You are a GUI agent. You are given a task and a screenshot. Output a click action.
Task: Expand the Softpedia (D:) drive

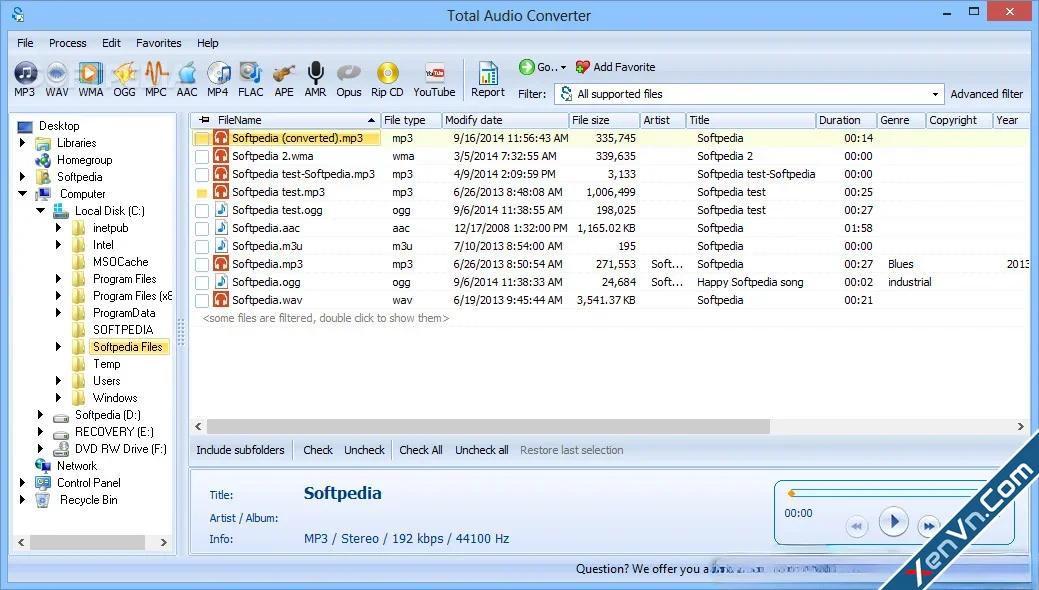[x=40, y=415]
